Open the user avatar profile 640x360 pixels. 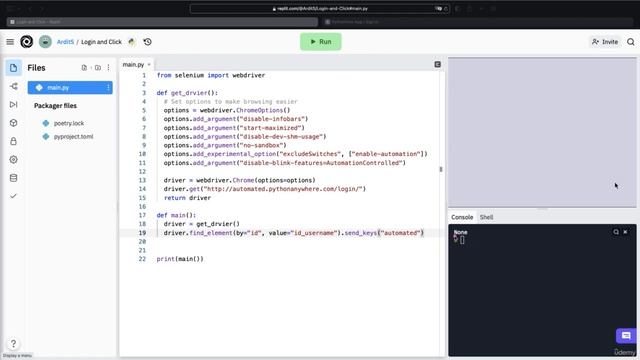[x=45, y=42]
